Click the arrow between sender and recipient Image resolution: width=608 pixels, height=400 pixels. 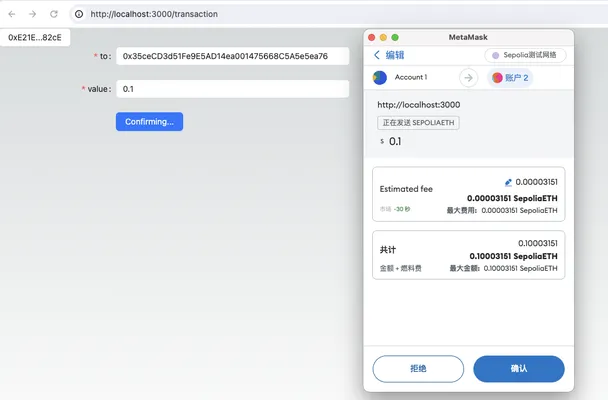click(x=468, y=78)
